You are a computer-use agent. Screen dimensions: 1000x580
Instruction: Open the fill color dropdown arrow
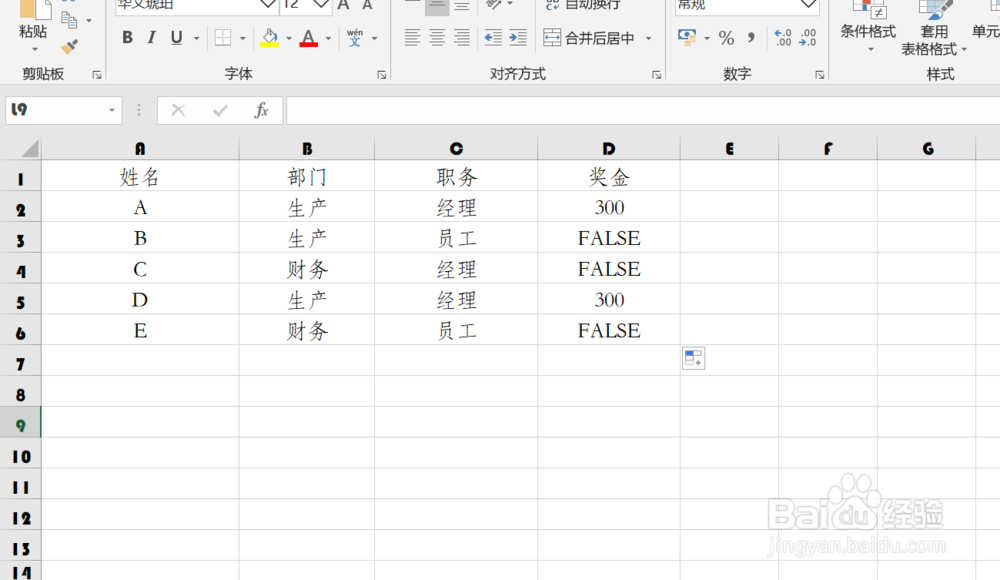(x=288, y=38)
